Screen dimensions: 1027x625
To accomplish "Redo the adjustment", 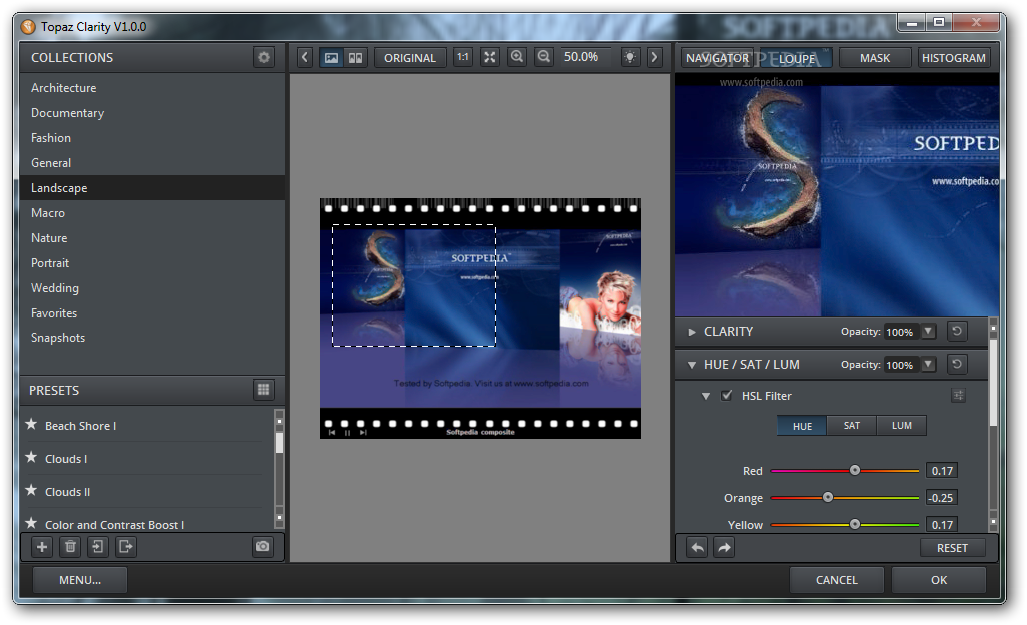I will [724, 548].
